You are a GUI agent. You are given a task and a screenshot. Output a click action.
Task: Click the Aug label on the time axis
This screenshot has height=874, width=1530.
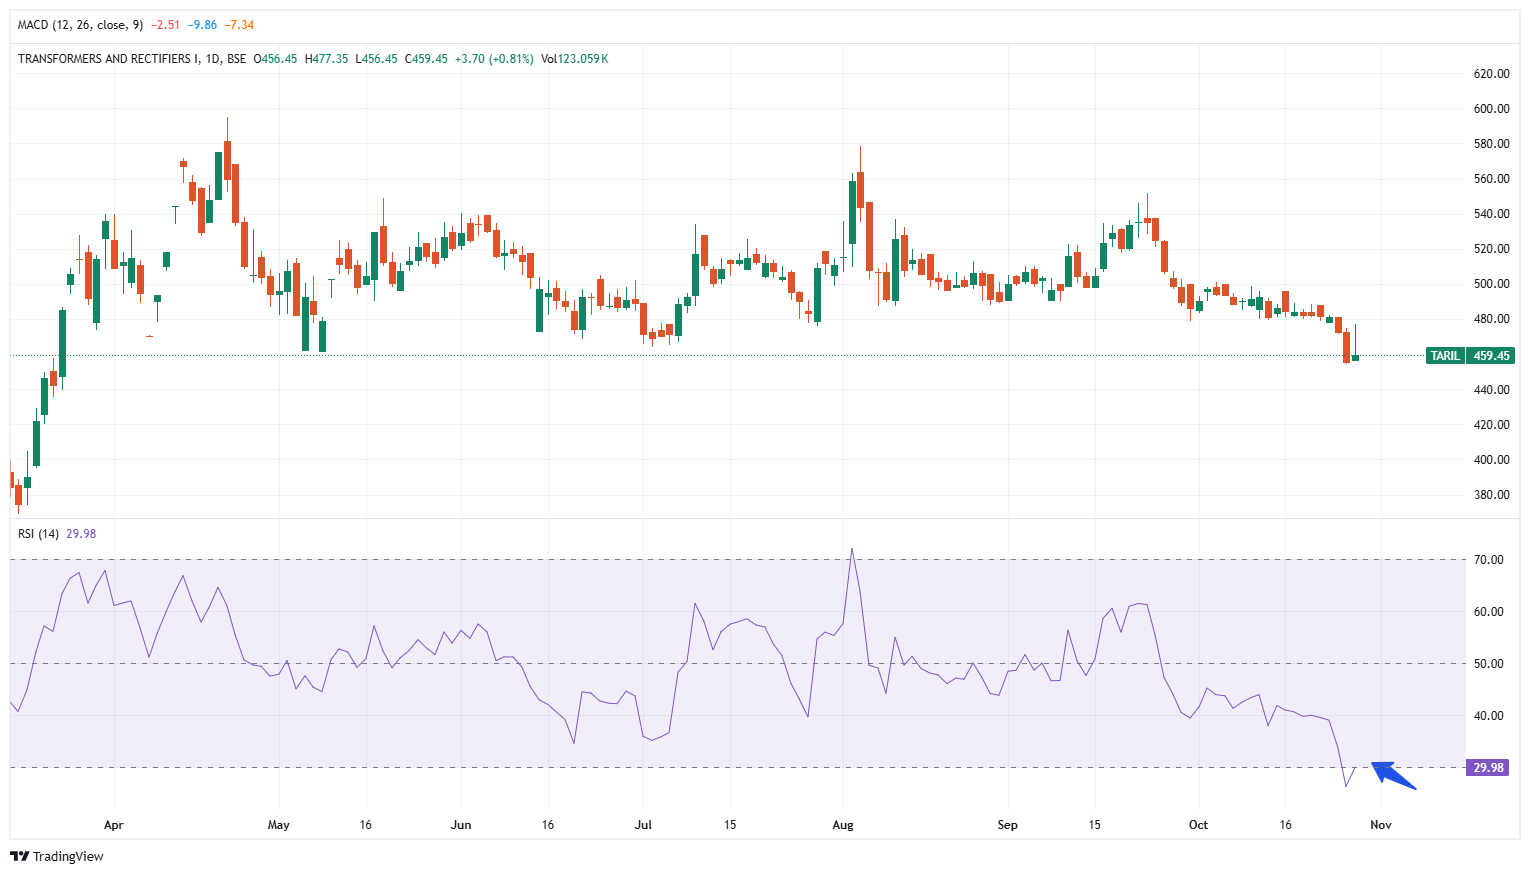(843, 825)
